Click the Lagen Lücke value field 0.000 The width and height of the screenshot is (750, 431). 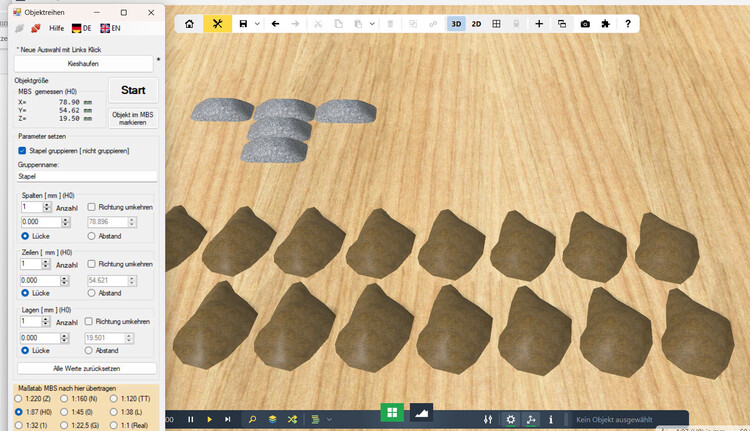[40, 338]
